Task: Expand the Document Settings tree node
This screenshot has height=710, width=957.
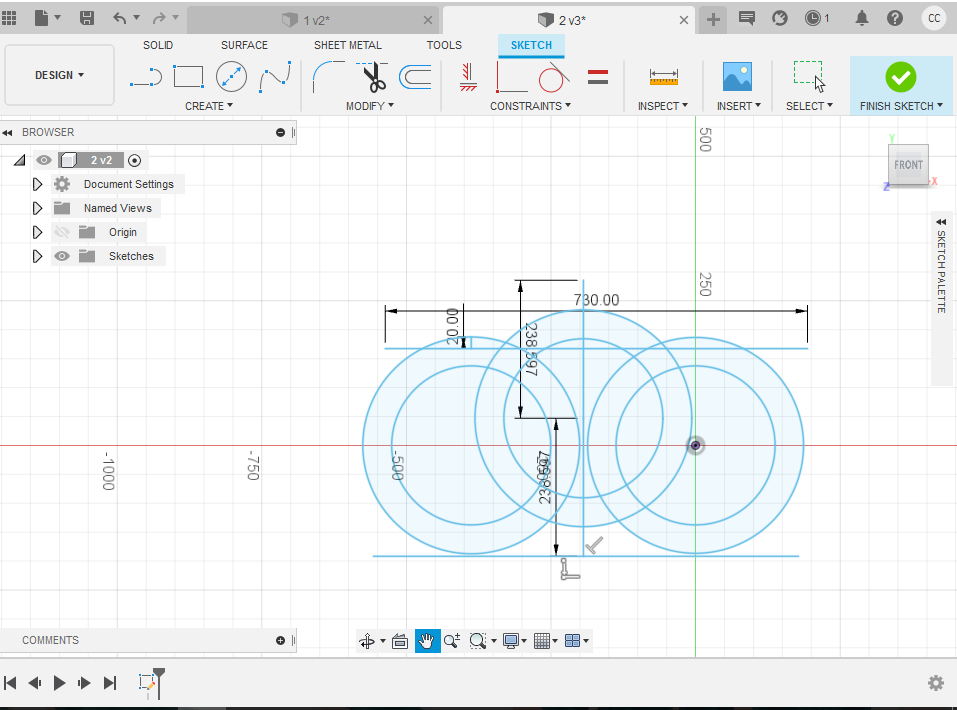Action: [x=38, y=184]
